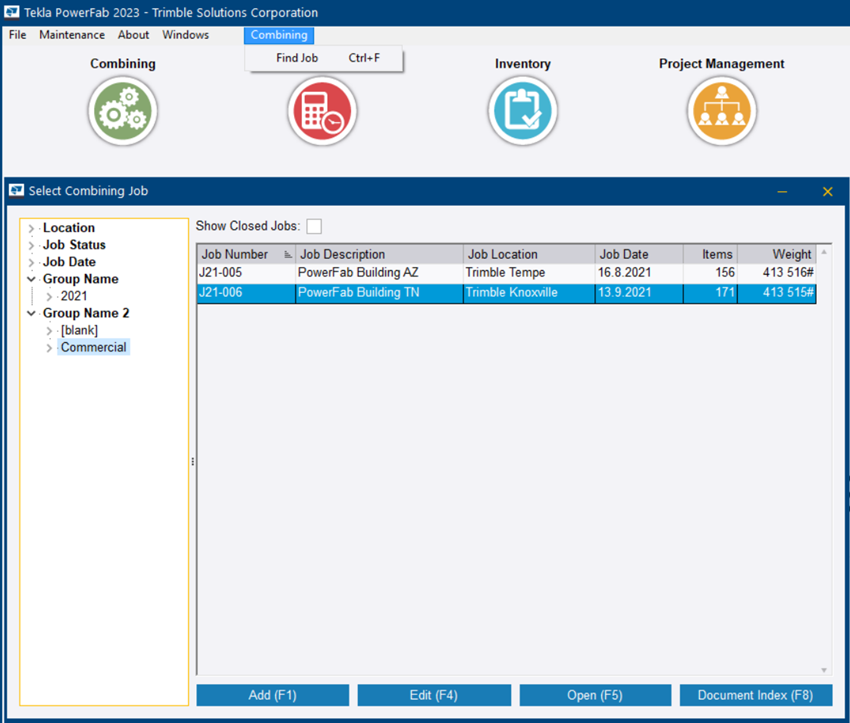
Task: Open the red calculator estimating icon
Action: pyautogui.click(x=323, y=111)
